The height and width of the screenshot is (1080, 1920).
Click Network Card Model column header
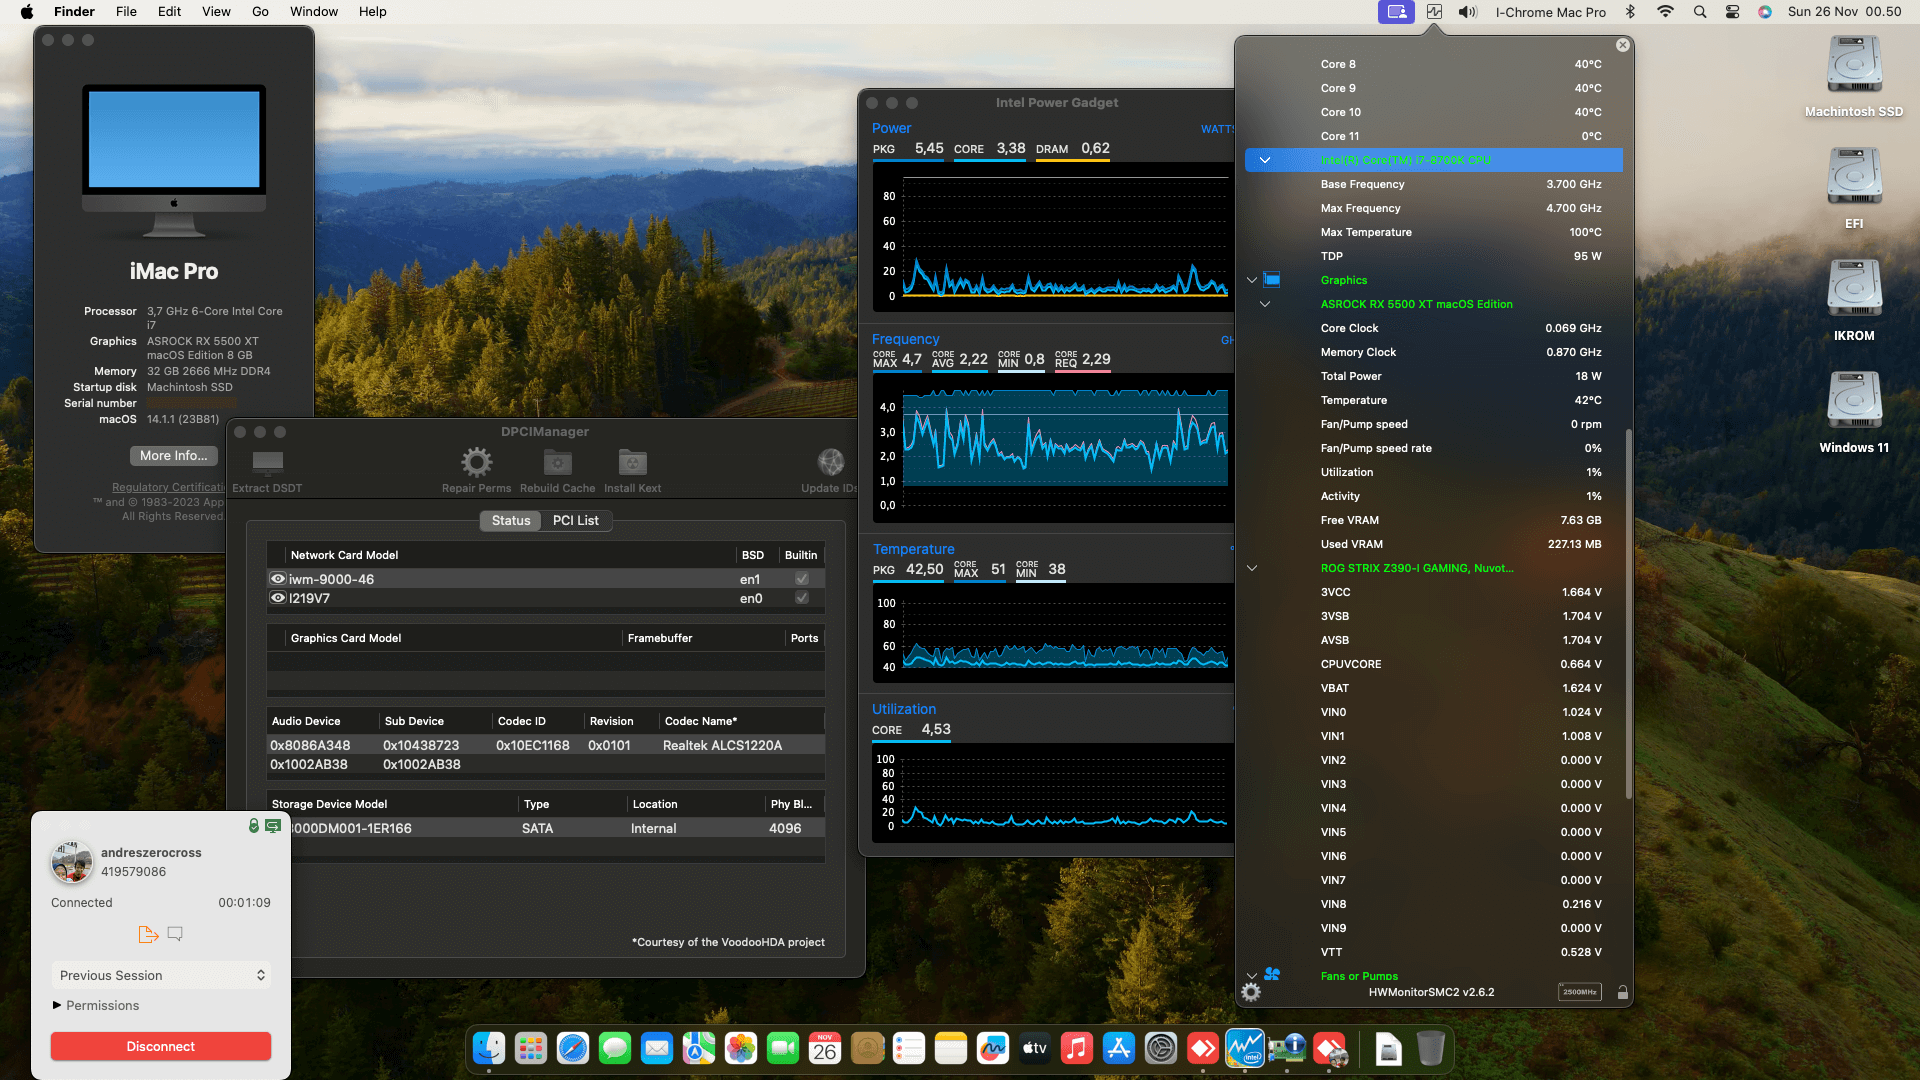510,555
